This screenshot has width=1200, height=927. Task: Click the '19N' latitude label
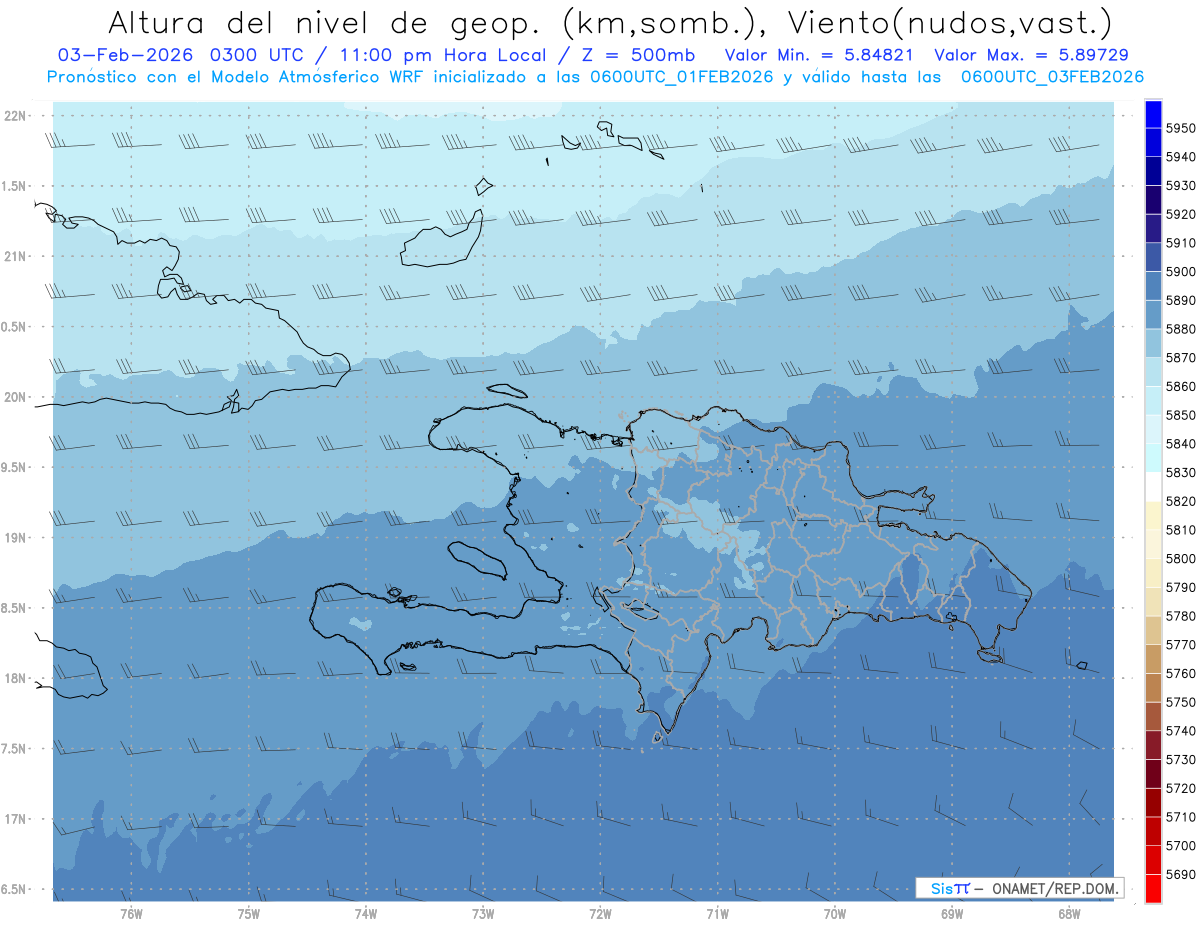click(15, 538)
